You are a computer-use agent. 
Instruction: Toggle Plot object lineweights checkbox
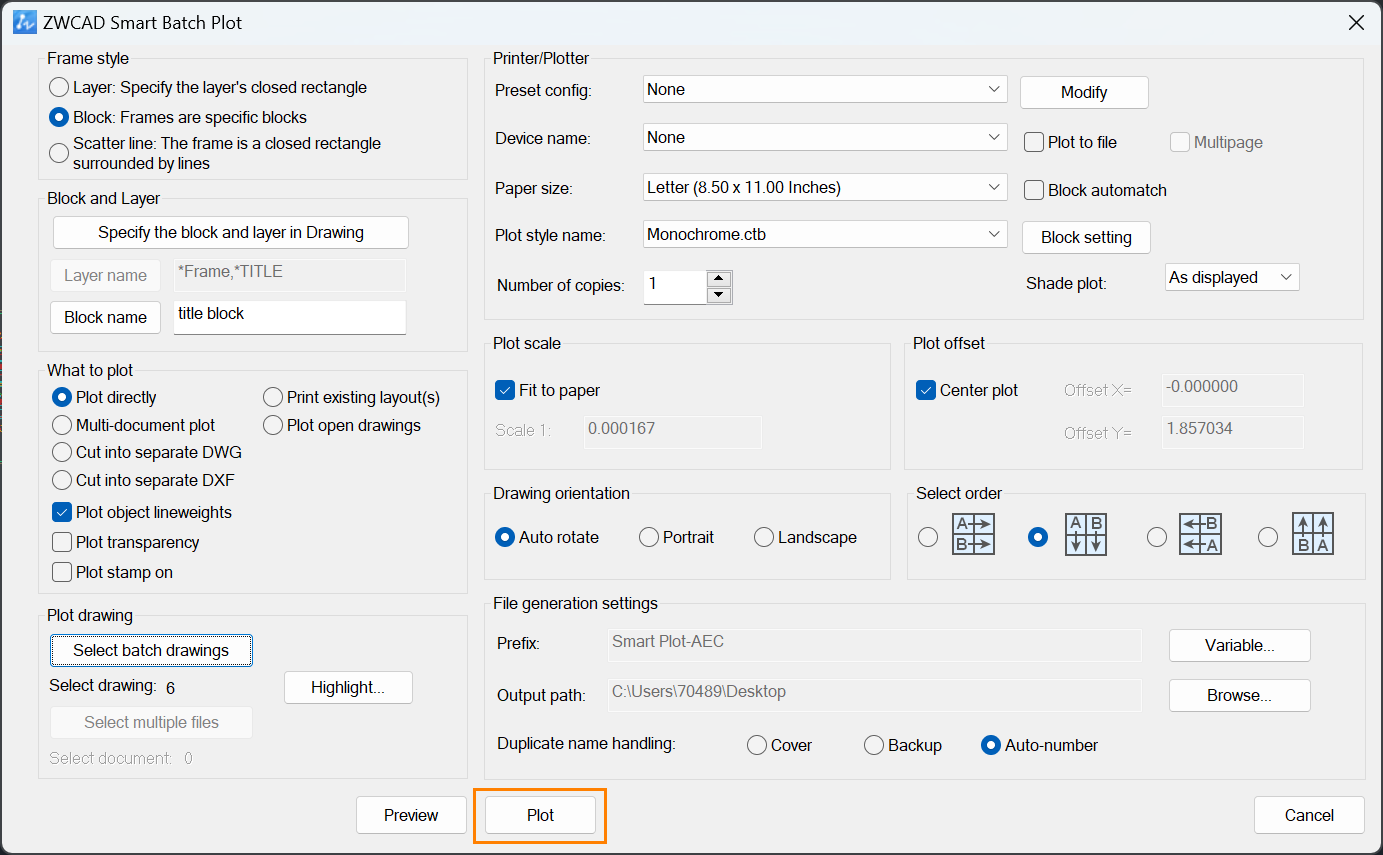tap(62, 512)
